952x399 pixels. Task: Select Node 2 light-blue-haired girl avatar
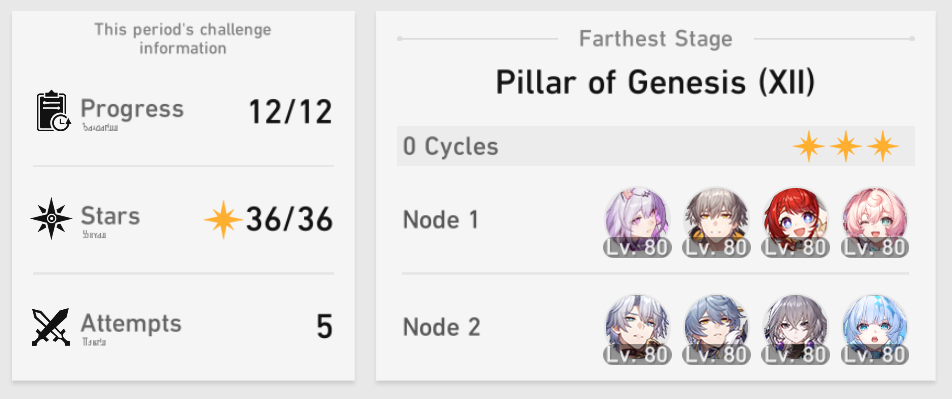click(x=875, y=330)
